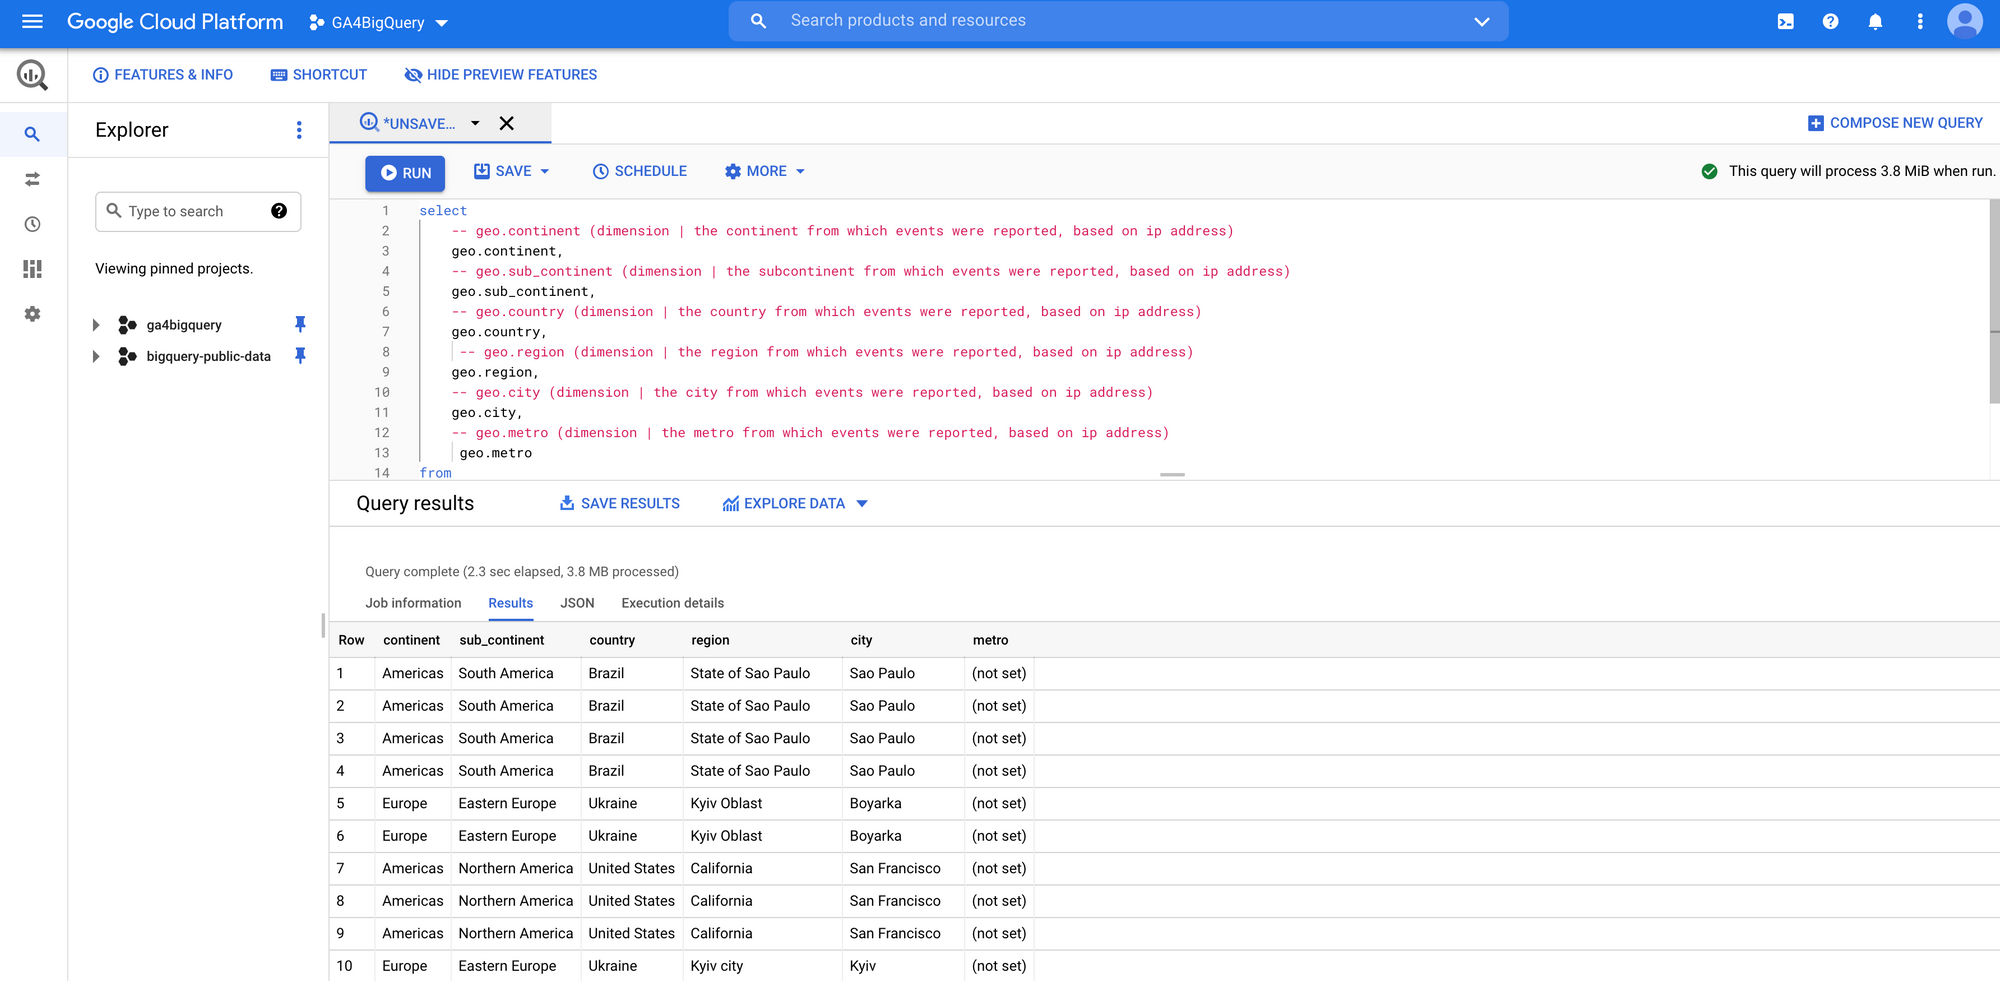Open the dashboard grid icon in sidebar

coord(32,269)
